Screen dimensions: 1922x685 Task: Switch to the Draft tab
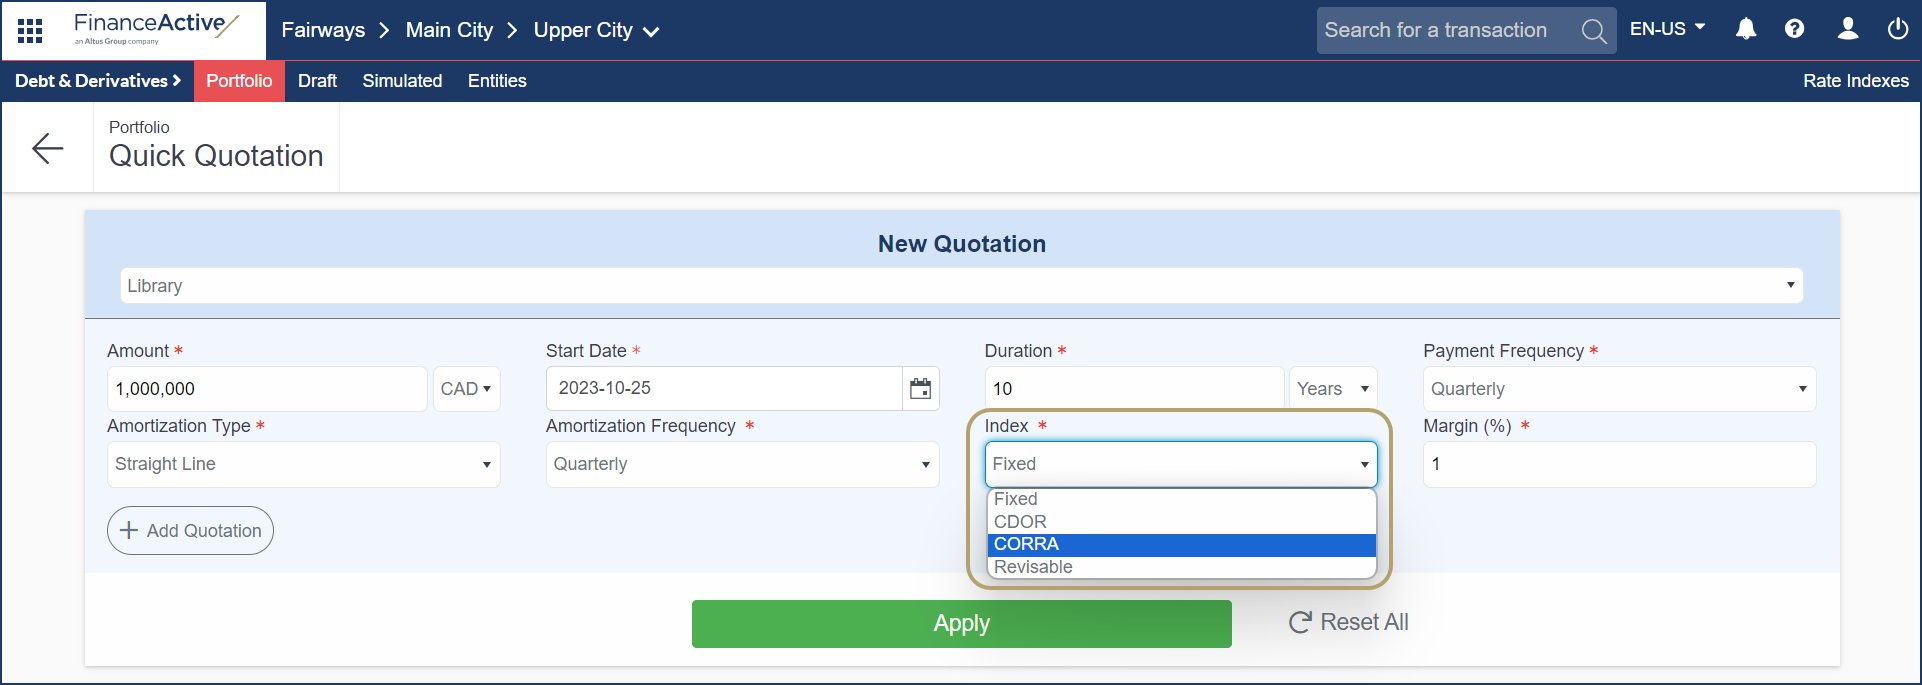[317, 81]
